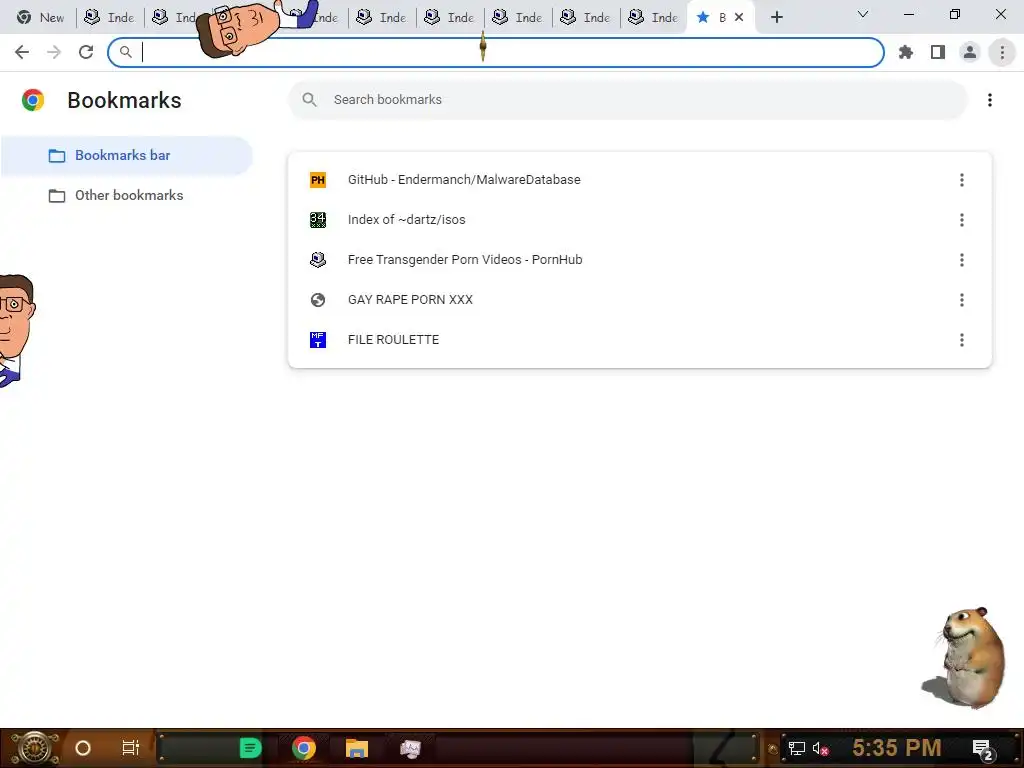The height and width of the screenshot is (768, 1024).
Task: Open the 5:35 PM clock
Action: [897, 748]
